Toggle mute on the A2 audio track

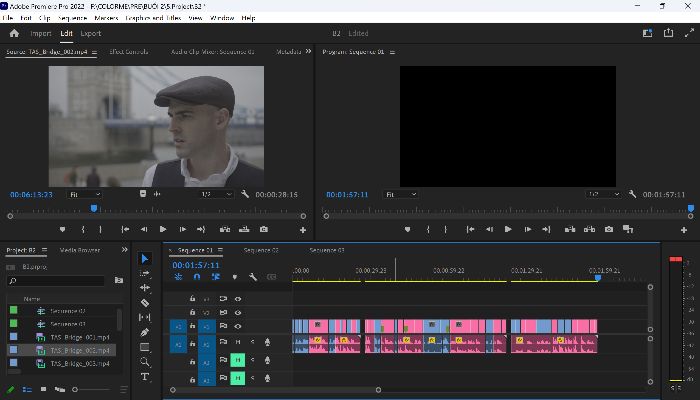tap(238, 360)
